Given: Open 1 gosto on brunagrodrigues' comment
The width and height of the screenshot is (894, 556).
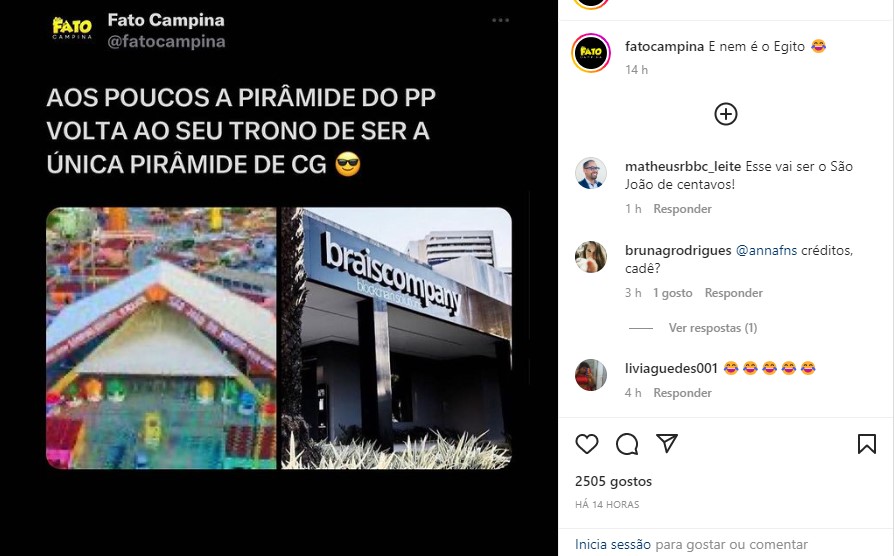Looking at the screenshot, I should pos(673,293).
